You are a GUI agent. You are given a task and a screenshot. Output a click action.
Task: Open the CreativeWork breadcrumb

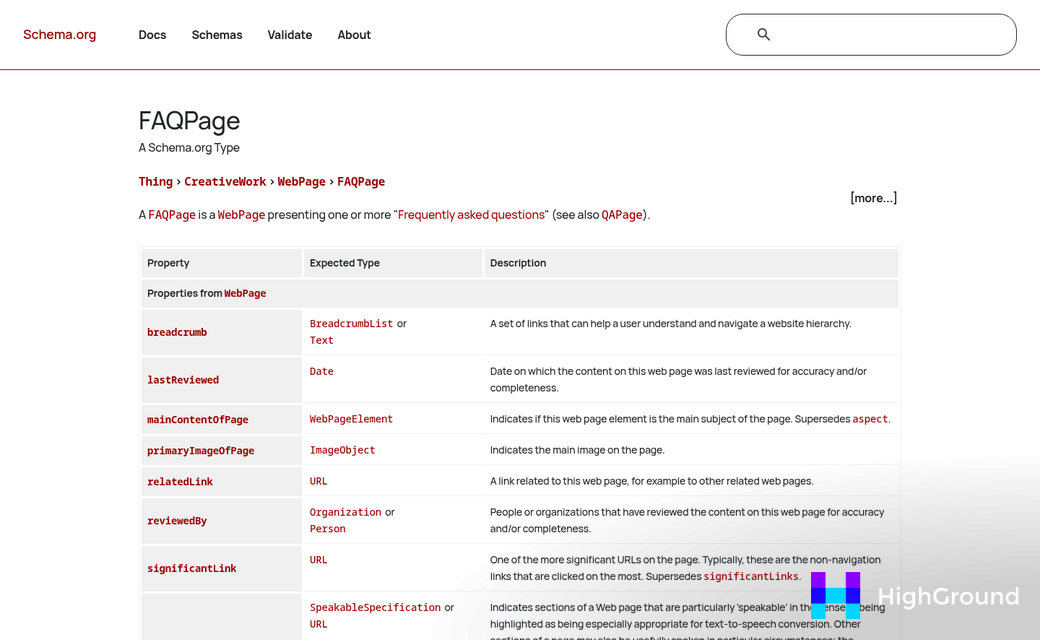(225, 181)
